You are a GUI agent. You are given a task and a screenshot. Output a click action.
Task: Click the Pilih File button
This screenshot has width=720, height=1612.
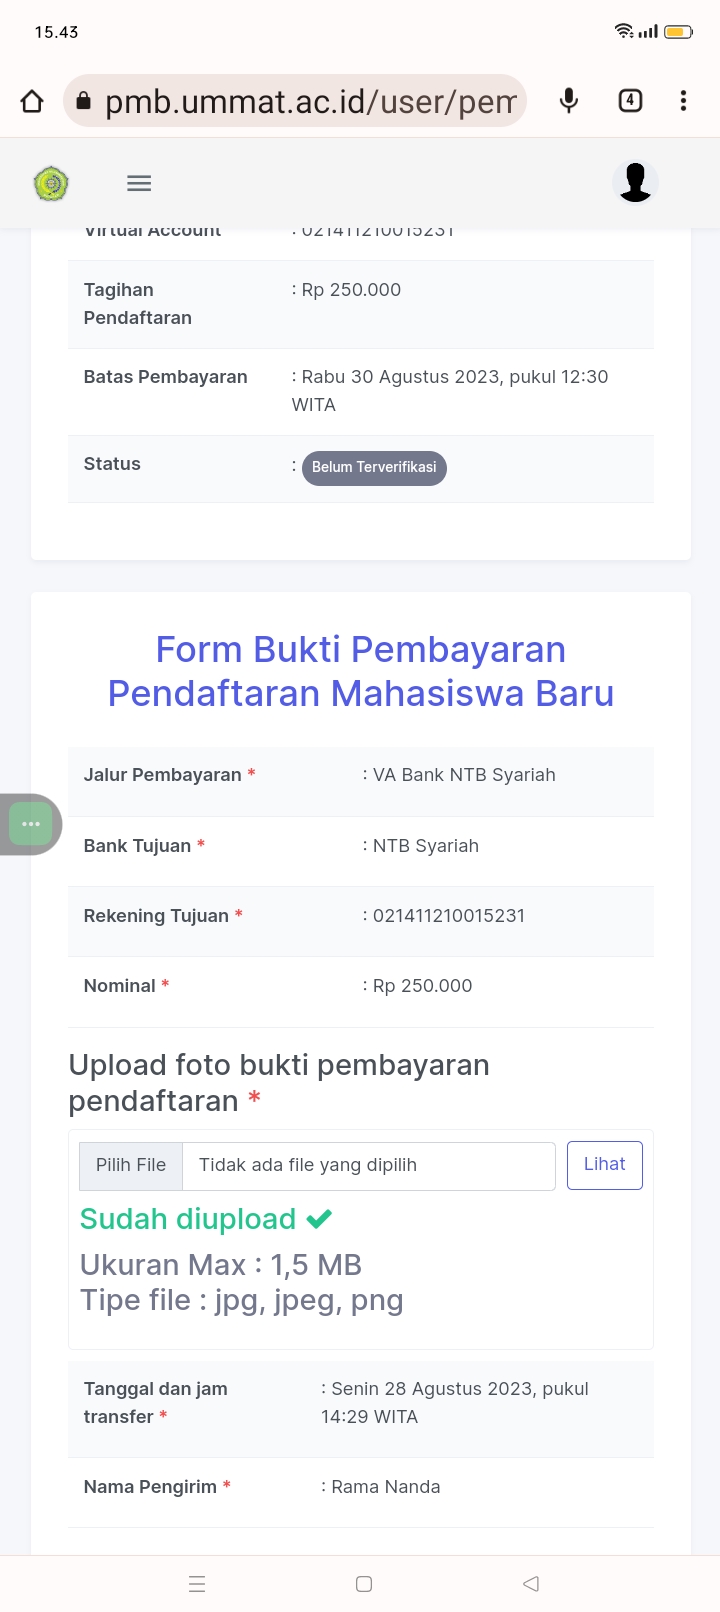click(x=131, y=1165)
